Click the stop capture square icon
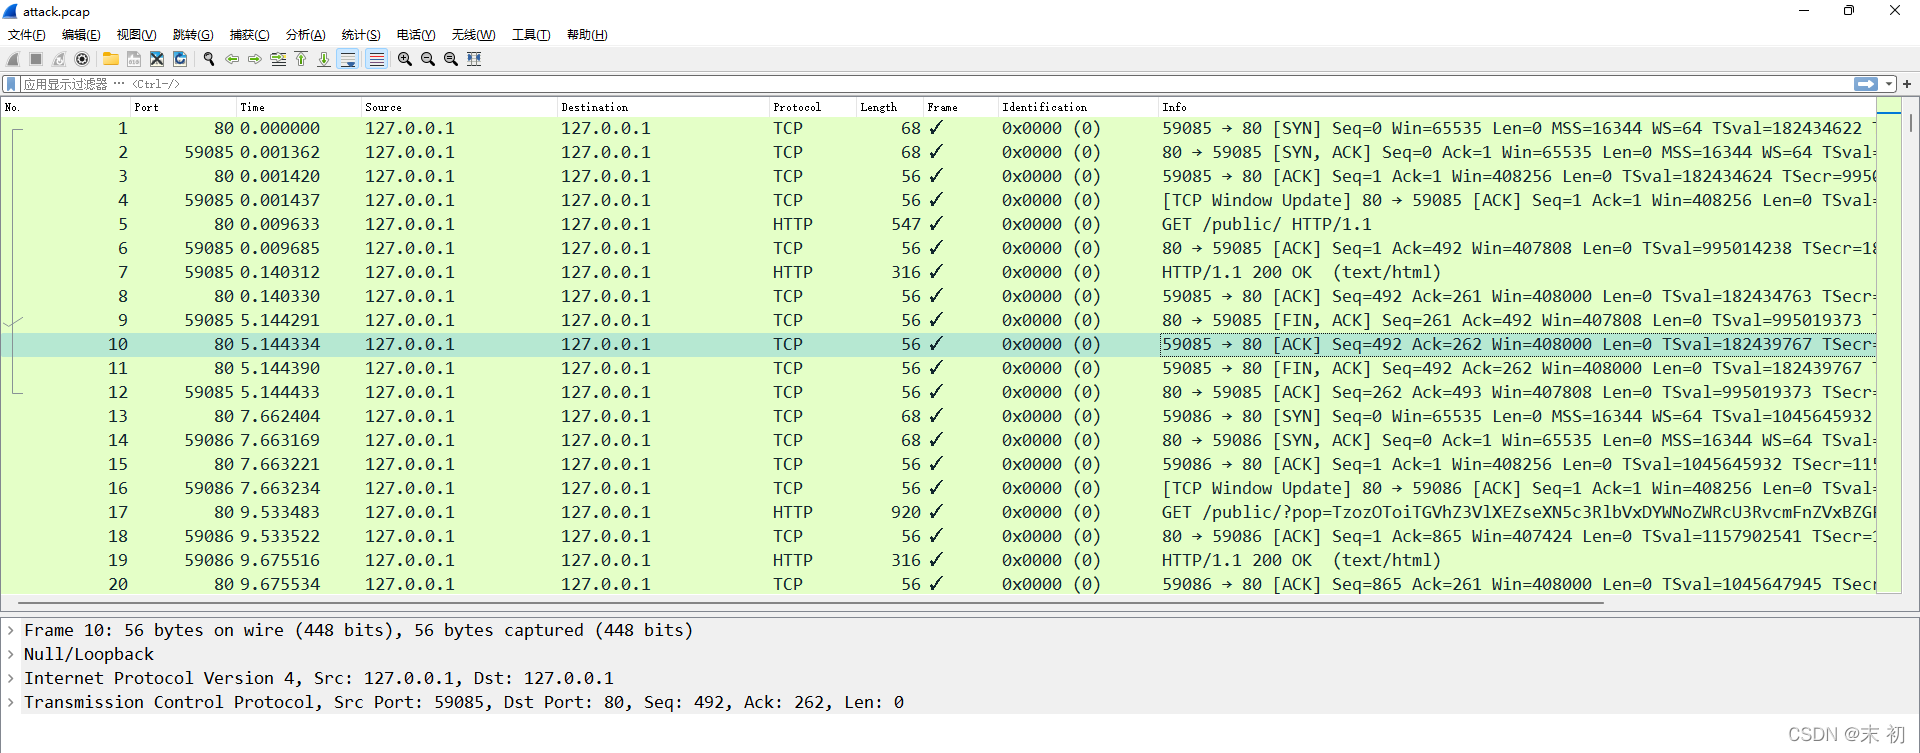Image resolution: width=1920 pixels, height=753 pixels. click(36, 59)
